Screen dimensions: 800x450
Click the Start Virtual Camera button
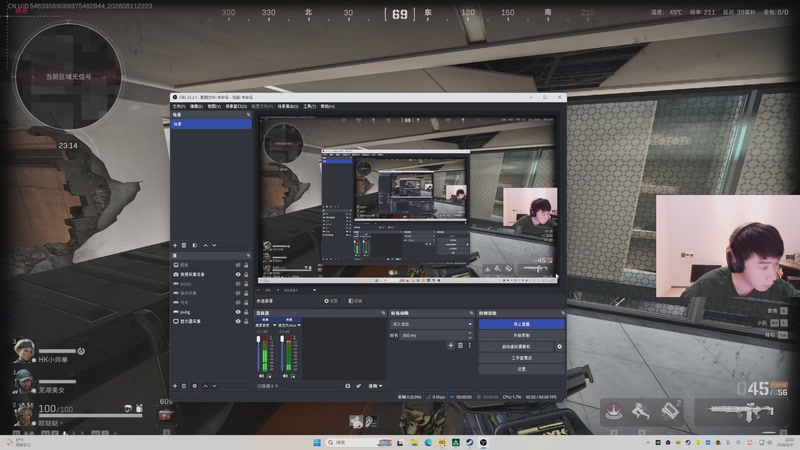click(516, 346)
